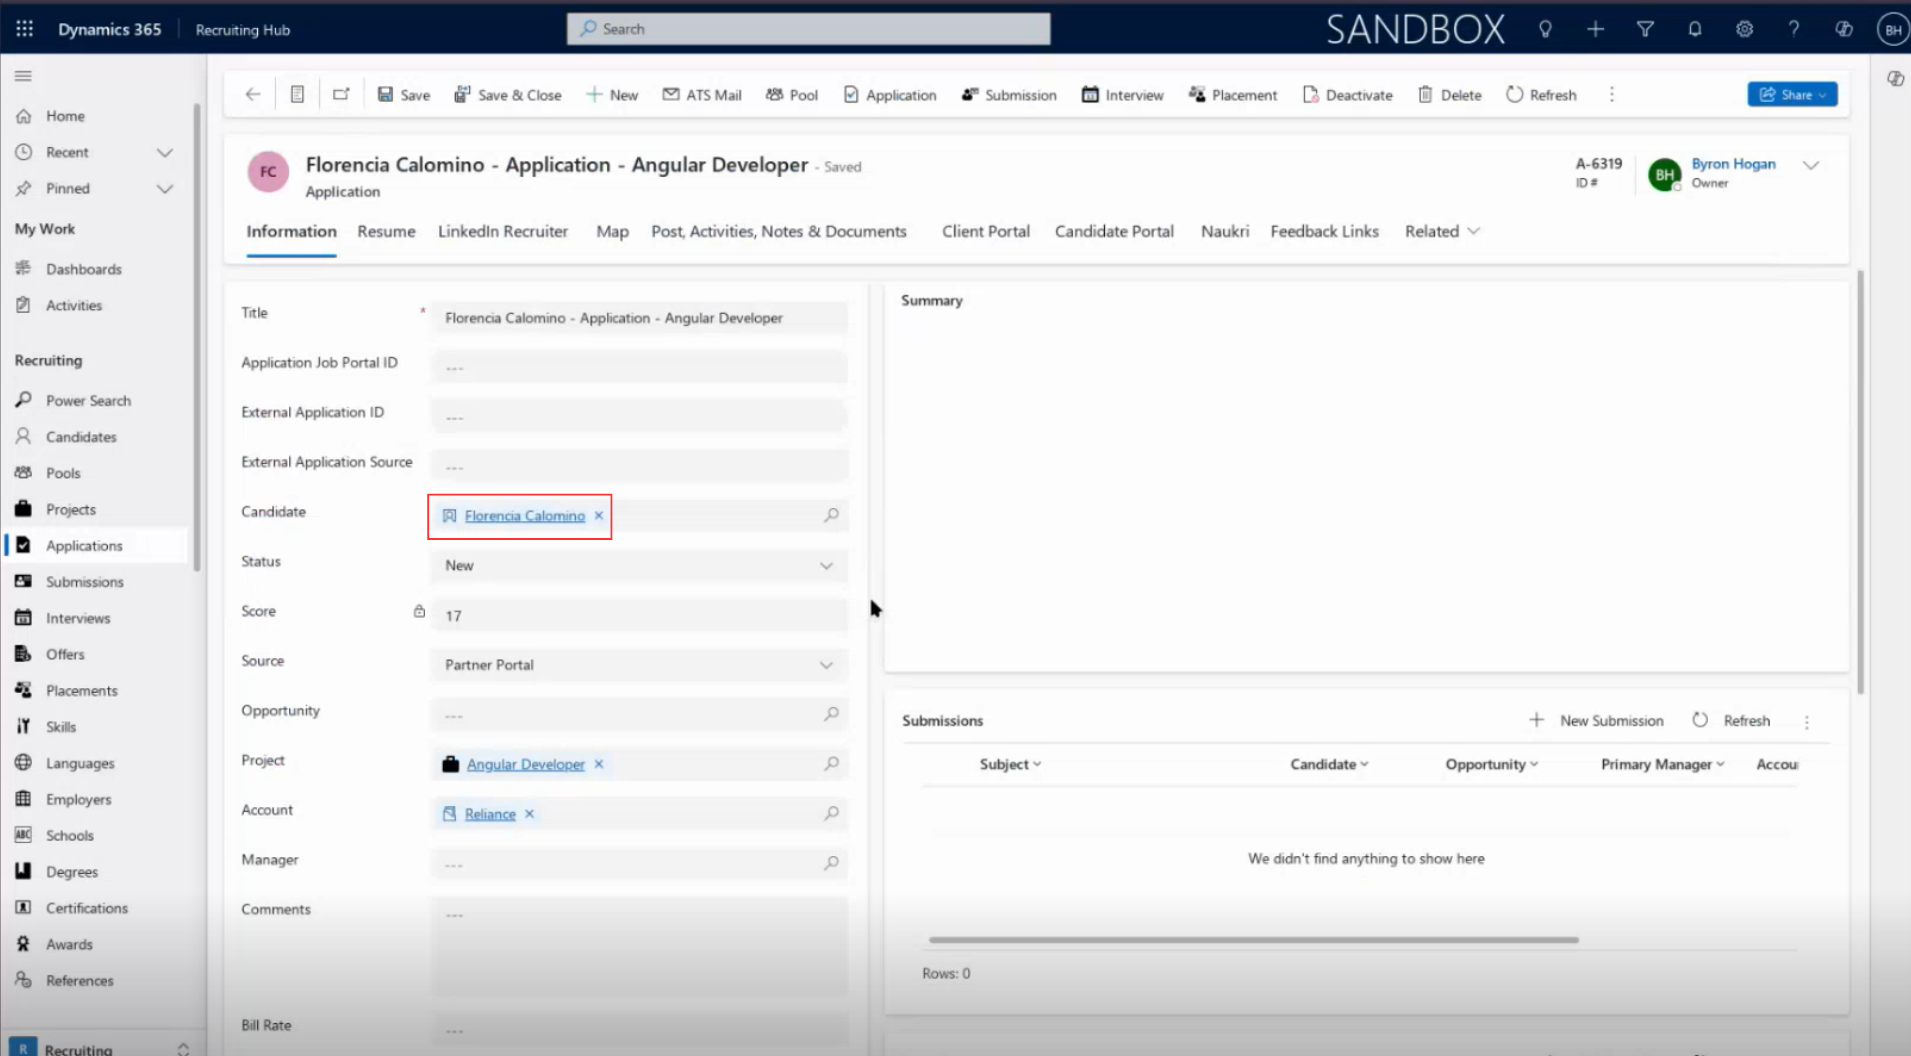Expand the Recent sidebar section
Image resolution: width=1911 pixels, height=1056 pixels.
[x=165, y=152]
